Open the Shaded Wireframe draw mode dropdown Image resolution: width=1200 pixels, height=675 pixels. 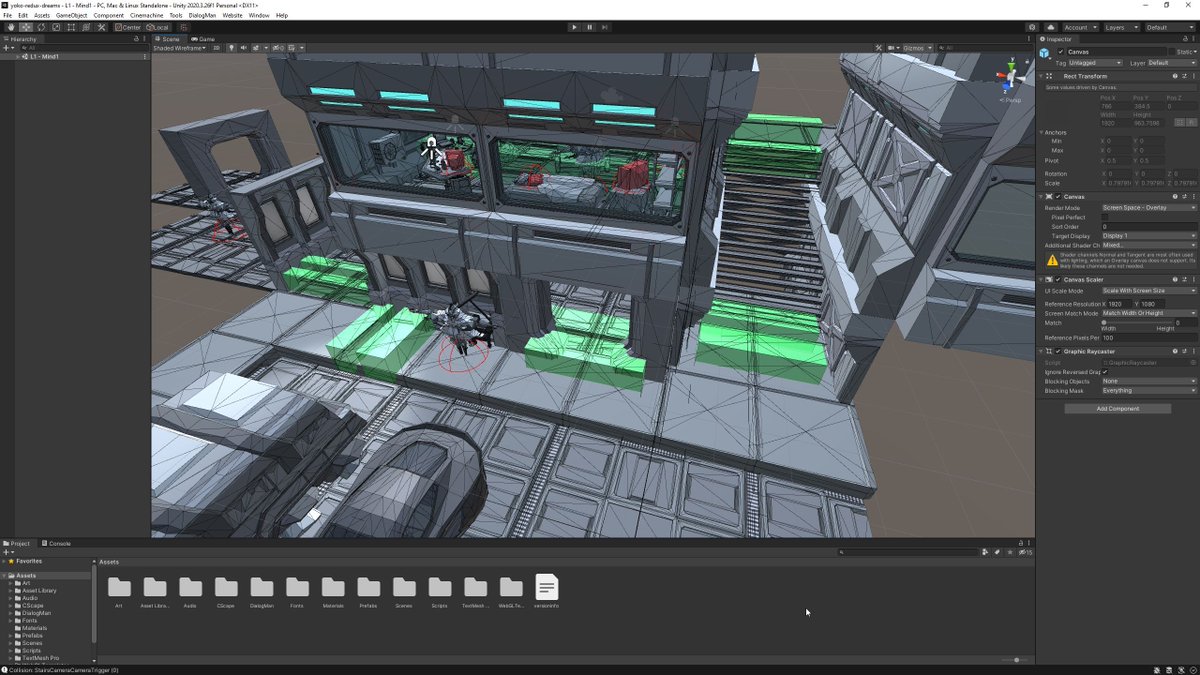(x=180, y=48)
